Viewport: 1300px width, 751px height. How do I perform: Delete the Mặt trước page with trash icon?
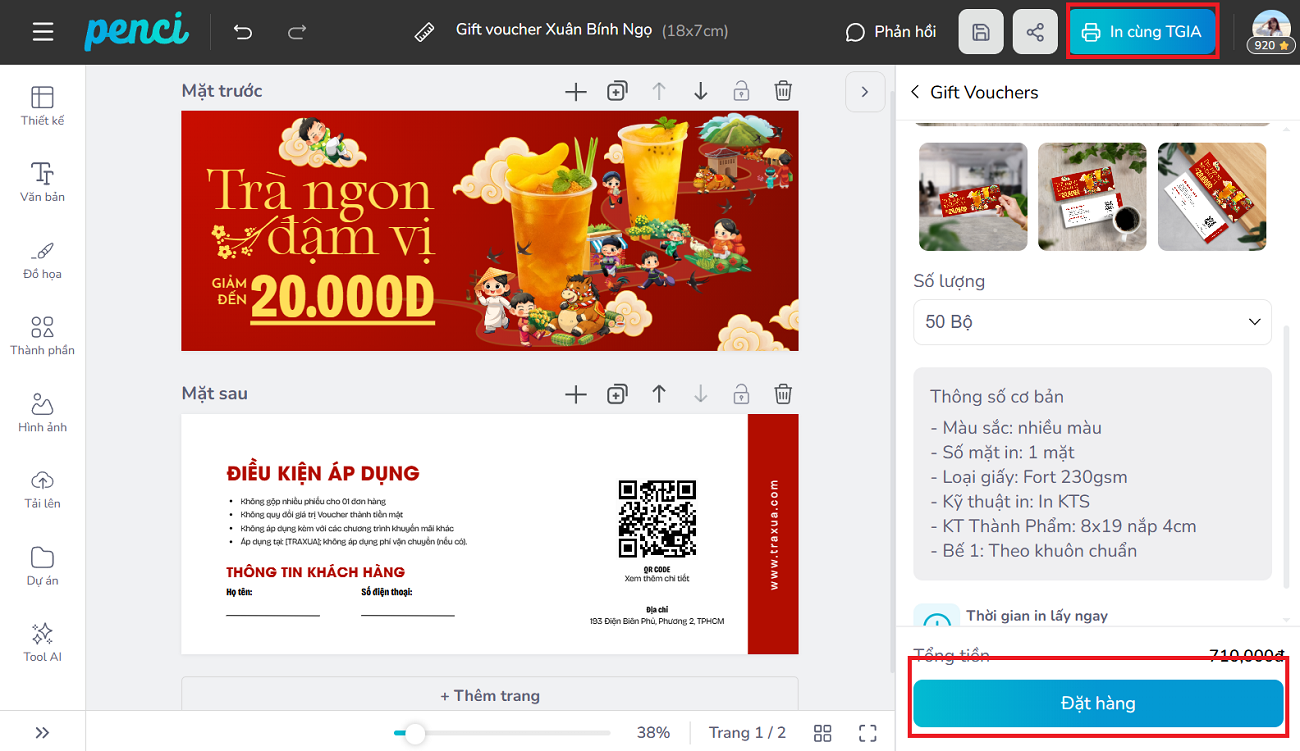click(784, 91)
